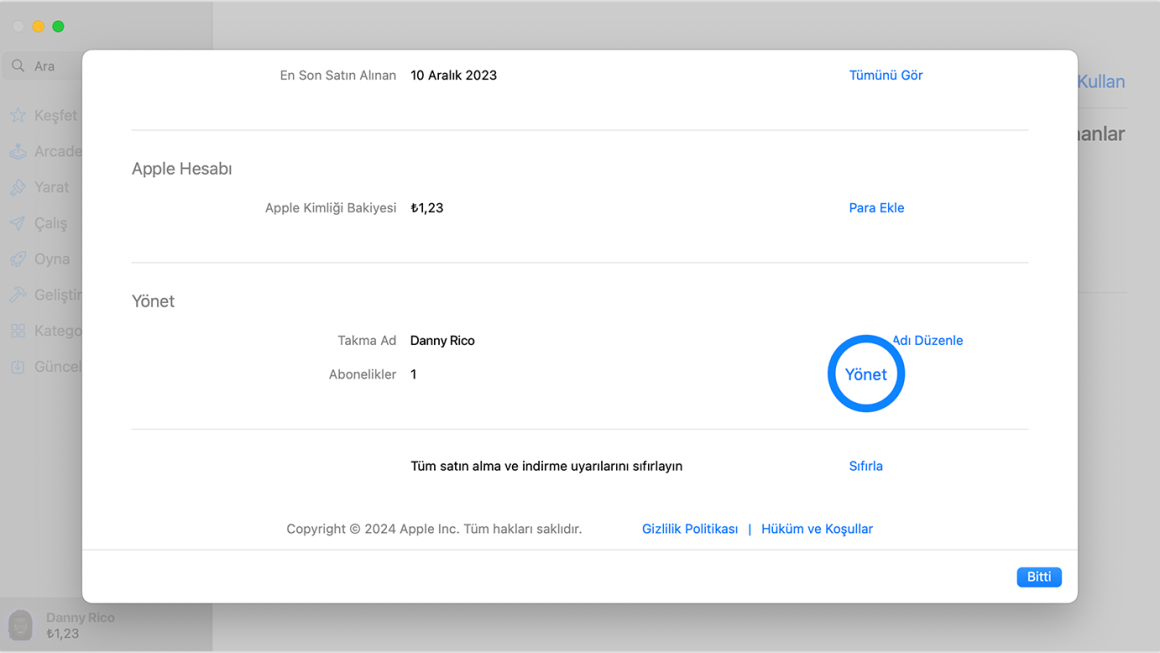Click the Danny Rico nickname value
Image resolution: width=1160 pixels, height=653 pixels.
point(442,340)
